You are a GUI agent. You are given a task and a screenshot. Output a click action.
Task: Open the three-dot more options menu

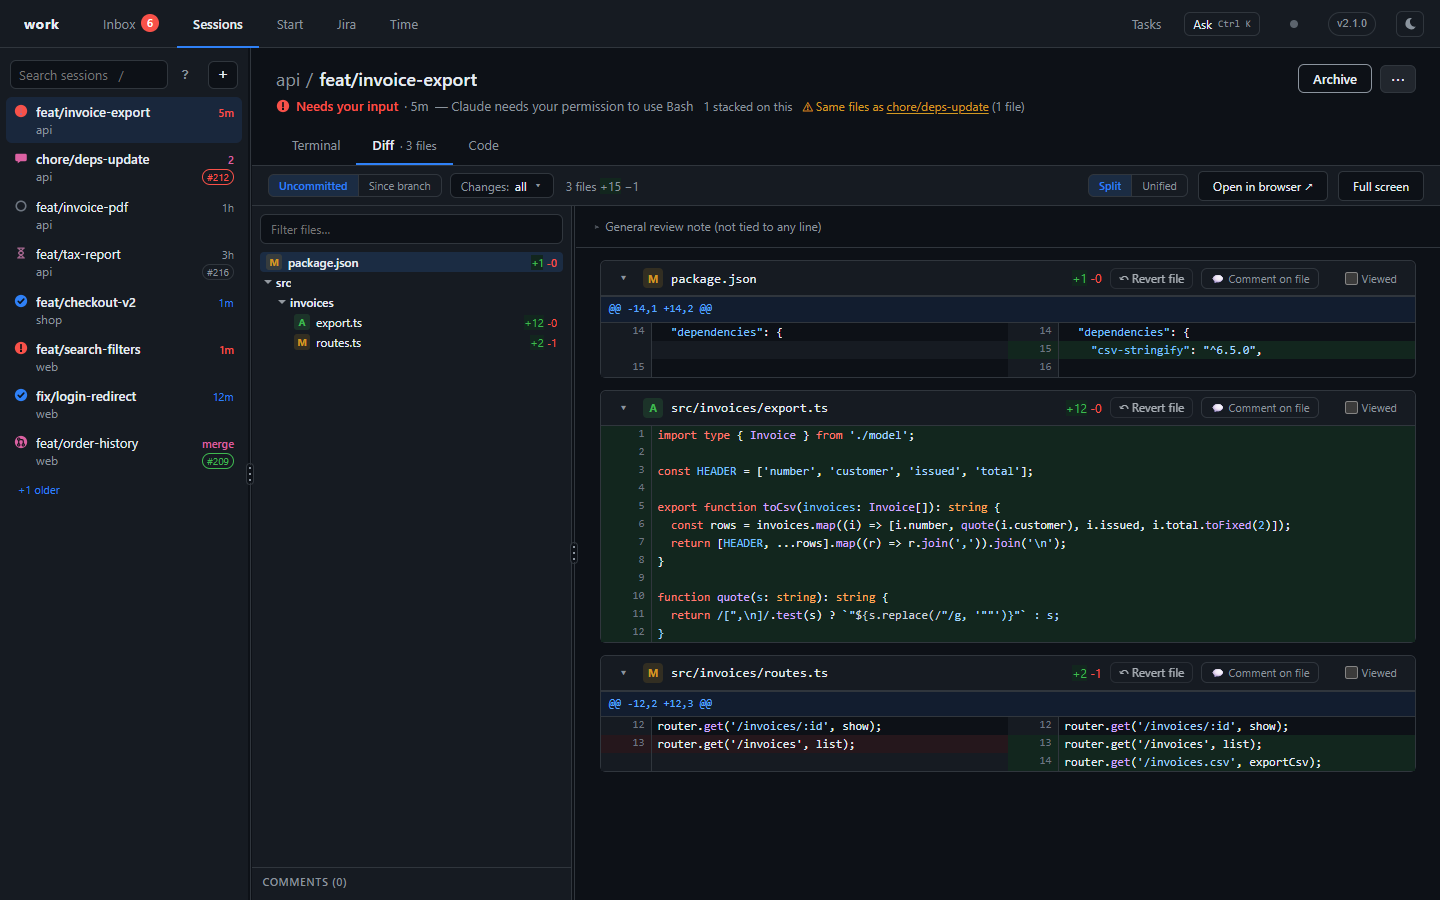pyautogui.click(x=1398, y=79)
